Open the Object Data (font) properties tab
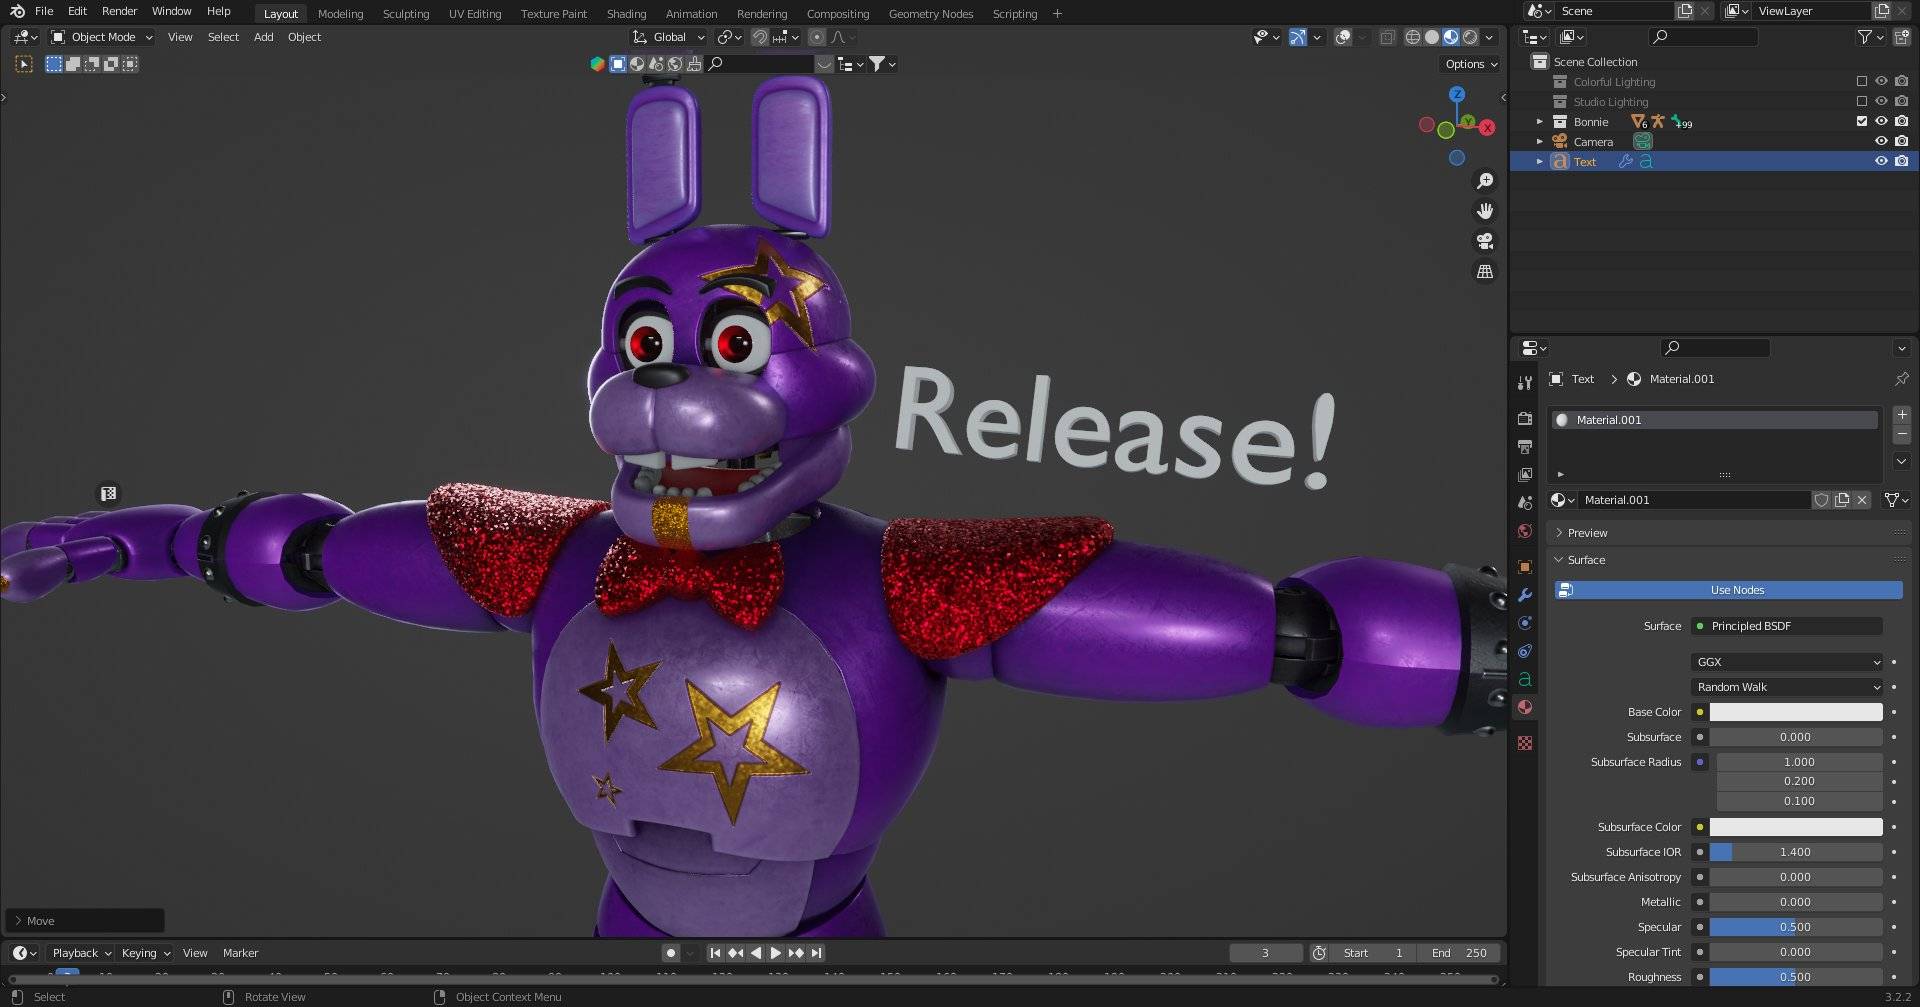1920x1007 pixels. pyautogui.click(x=1524, y=679)
